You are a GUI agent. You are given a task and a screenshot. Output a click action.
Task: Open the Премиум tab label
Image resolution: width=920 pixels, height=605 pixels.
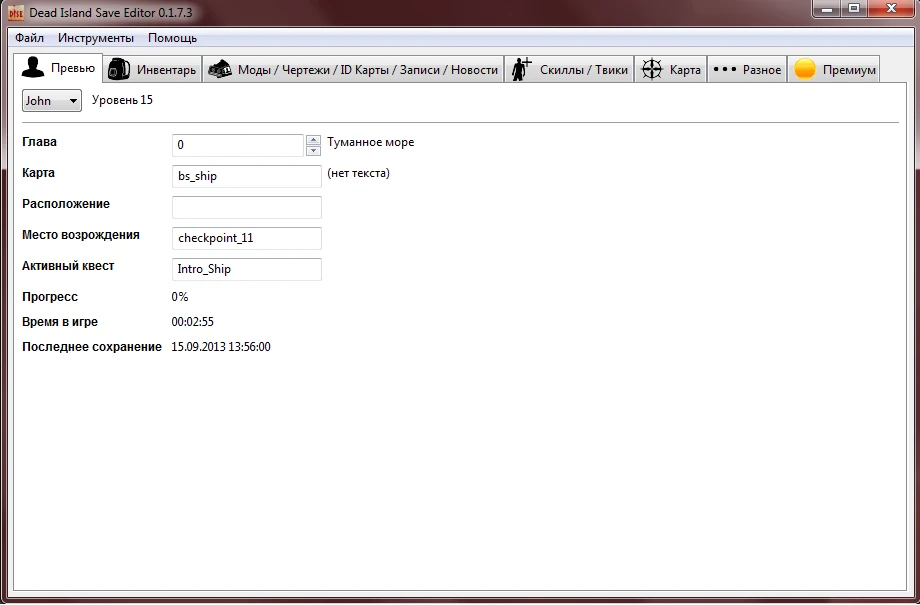tap(849, 70)
